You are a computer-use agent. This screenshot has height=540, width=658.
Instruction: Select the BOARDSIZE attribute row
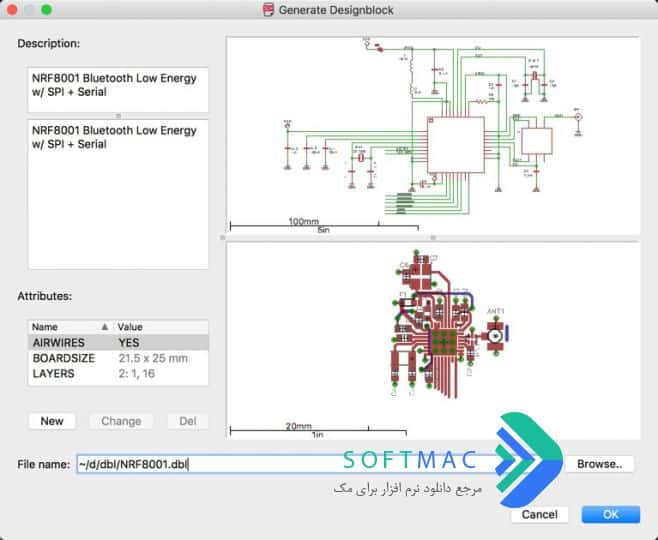point(118,358)
